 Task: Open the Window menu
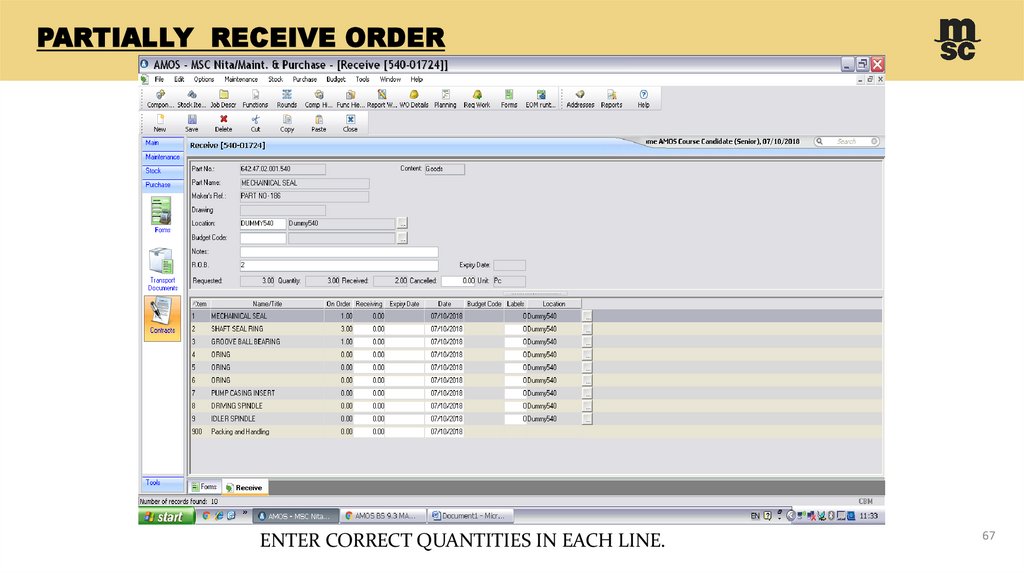(x=391, y=79)
